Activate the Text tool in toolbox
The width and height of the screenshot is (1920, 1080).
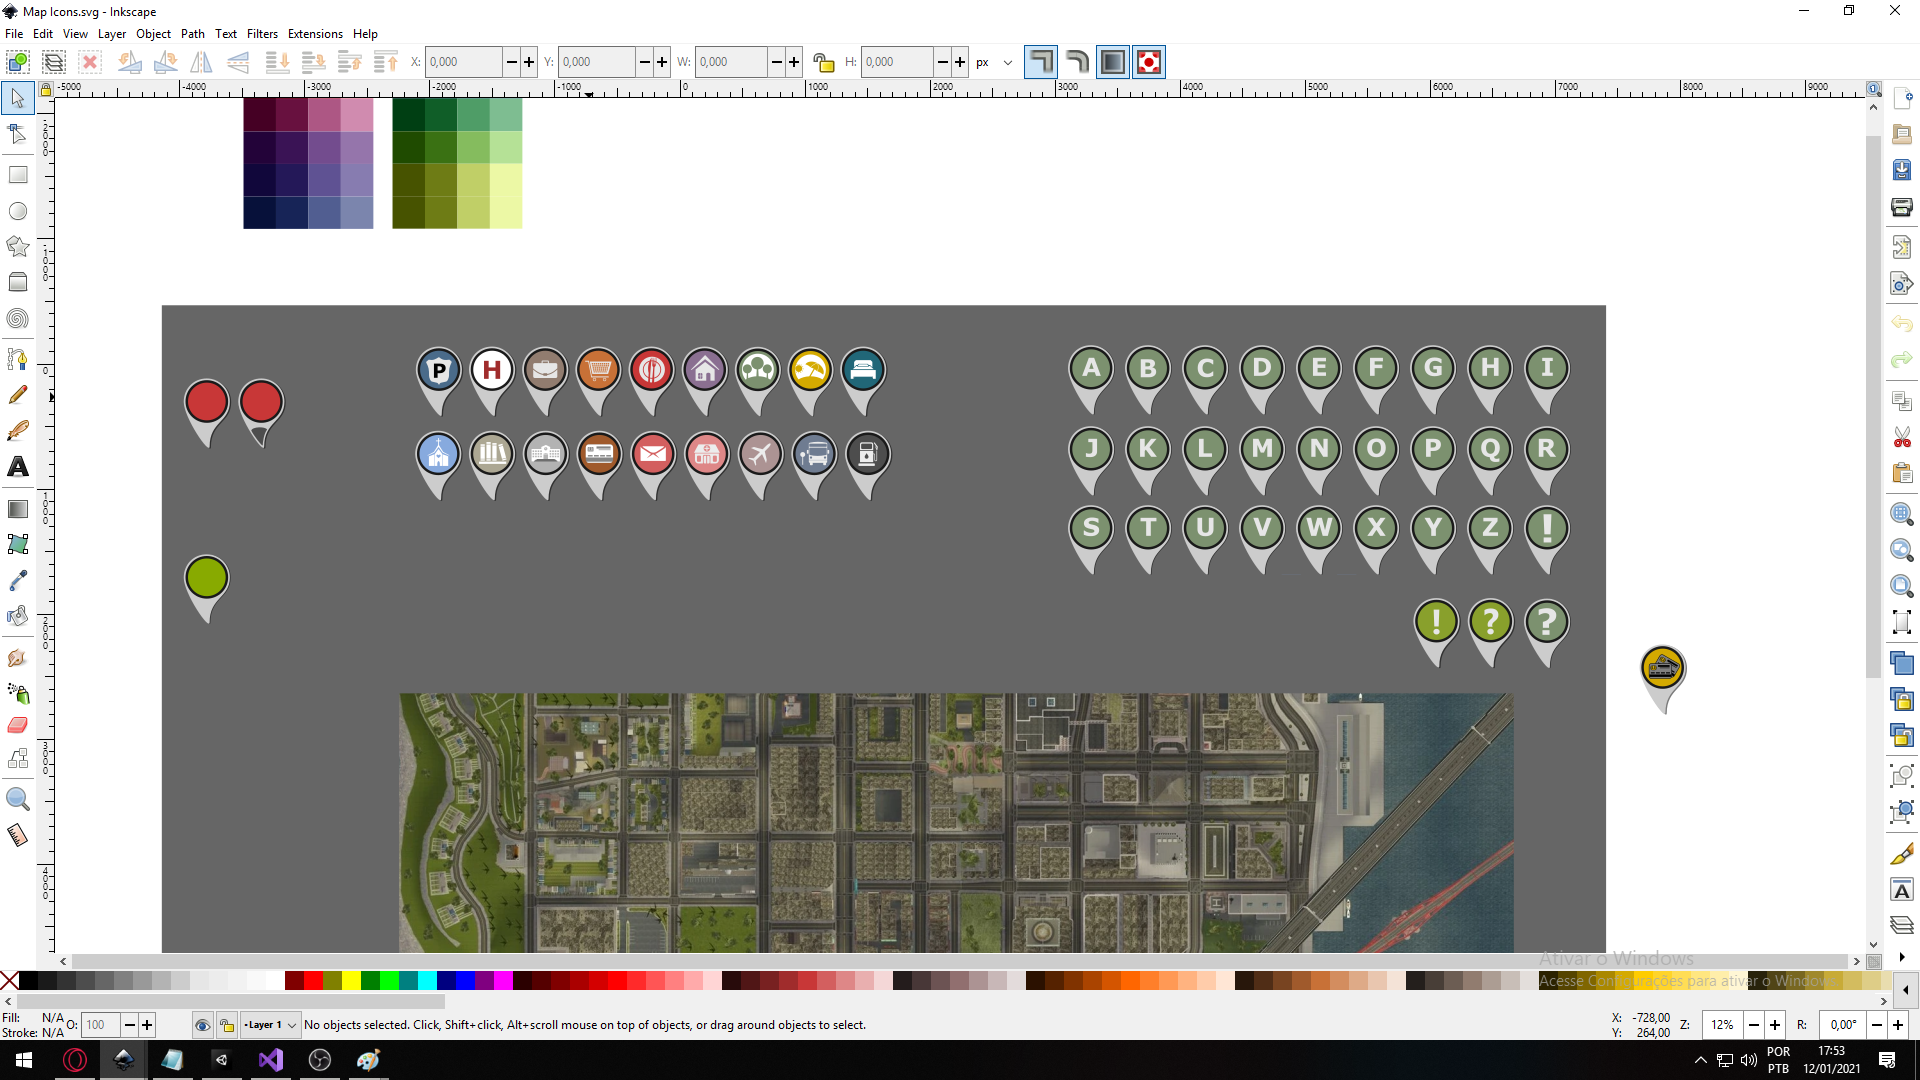pyautogui.click(x=17, y=467)
